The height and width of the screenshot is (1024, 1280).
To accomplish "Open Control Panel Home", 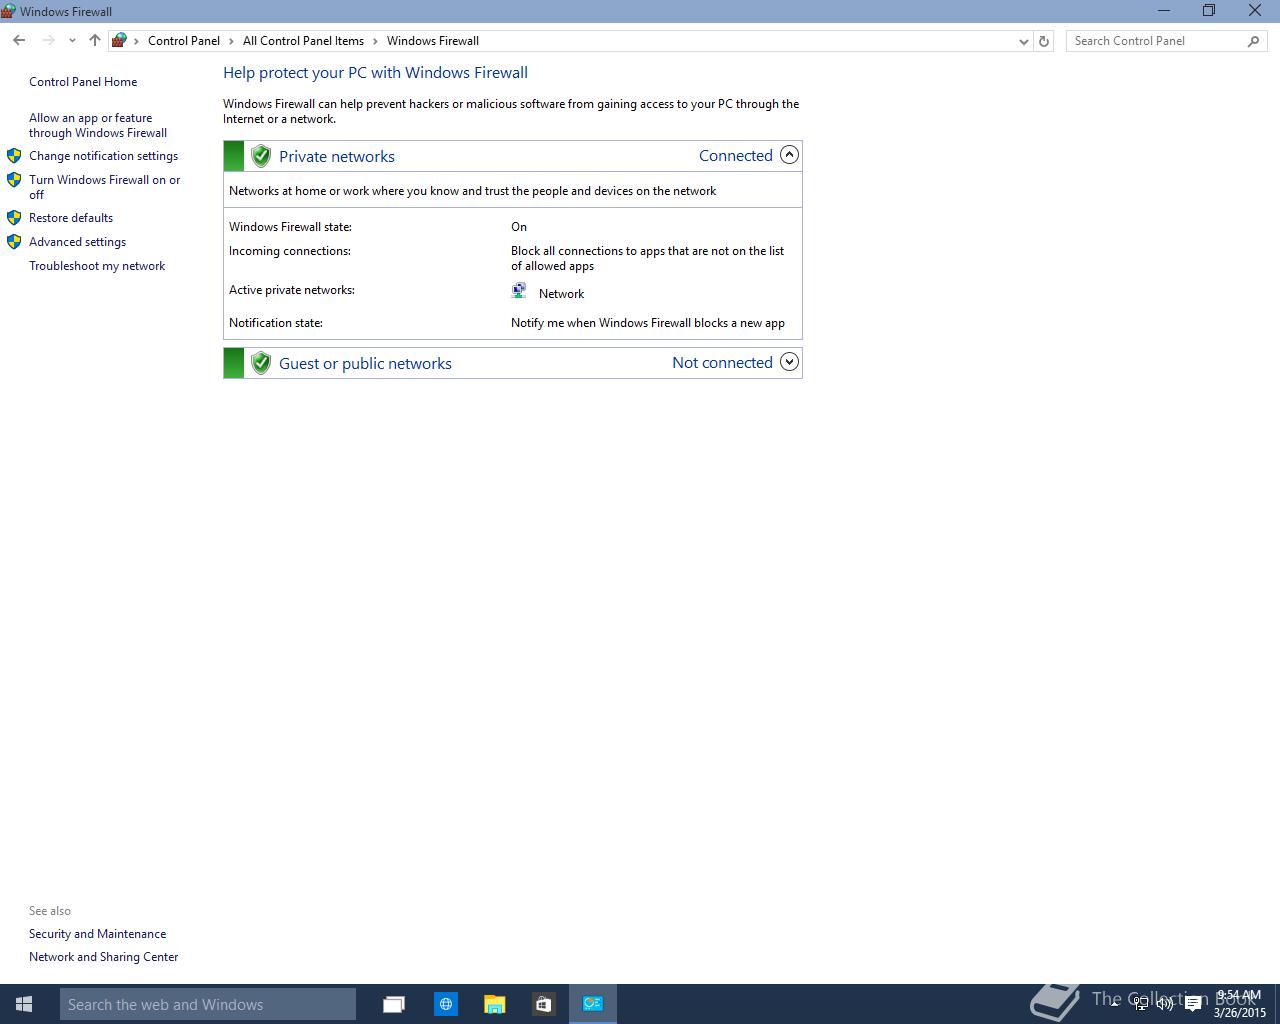I will [x=83, y=82].
